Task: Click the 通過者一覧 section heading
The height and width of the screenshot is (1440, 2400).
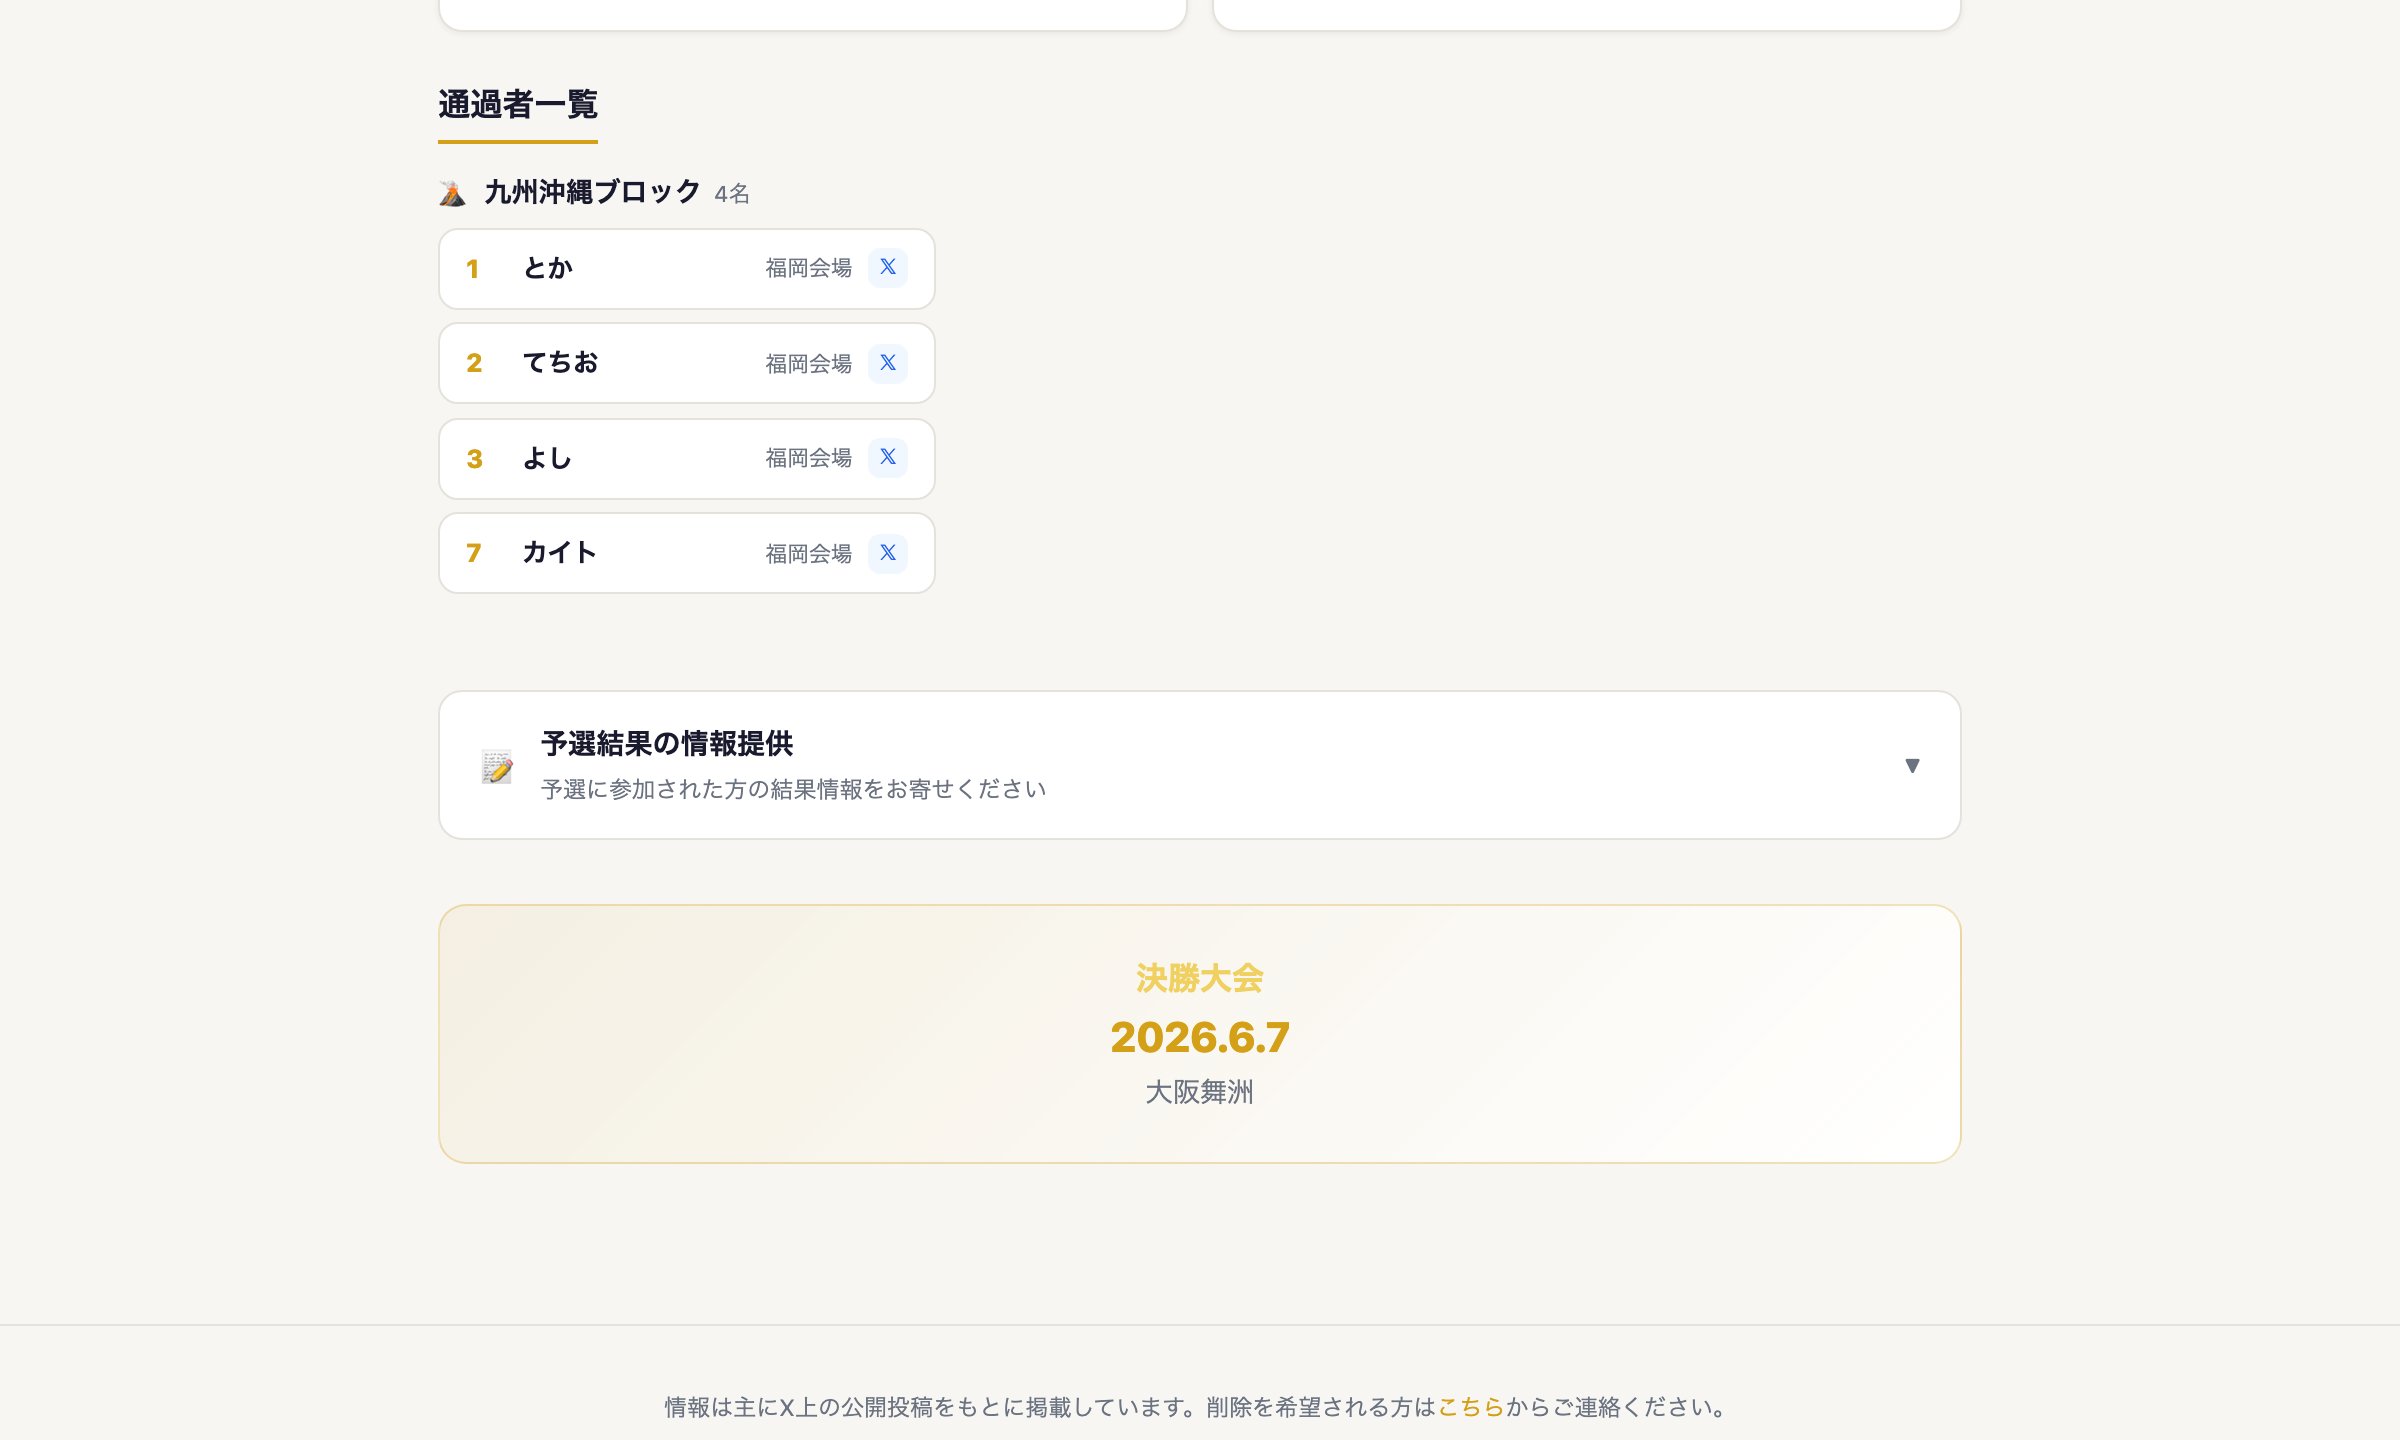Action: (518, 104)
